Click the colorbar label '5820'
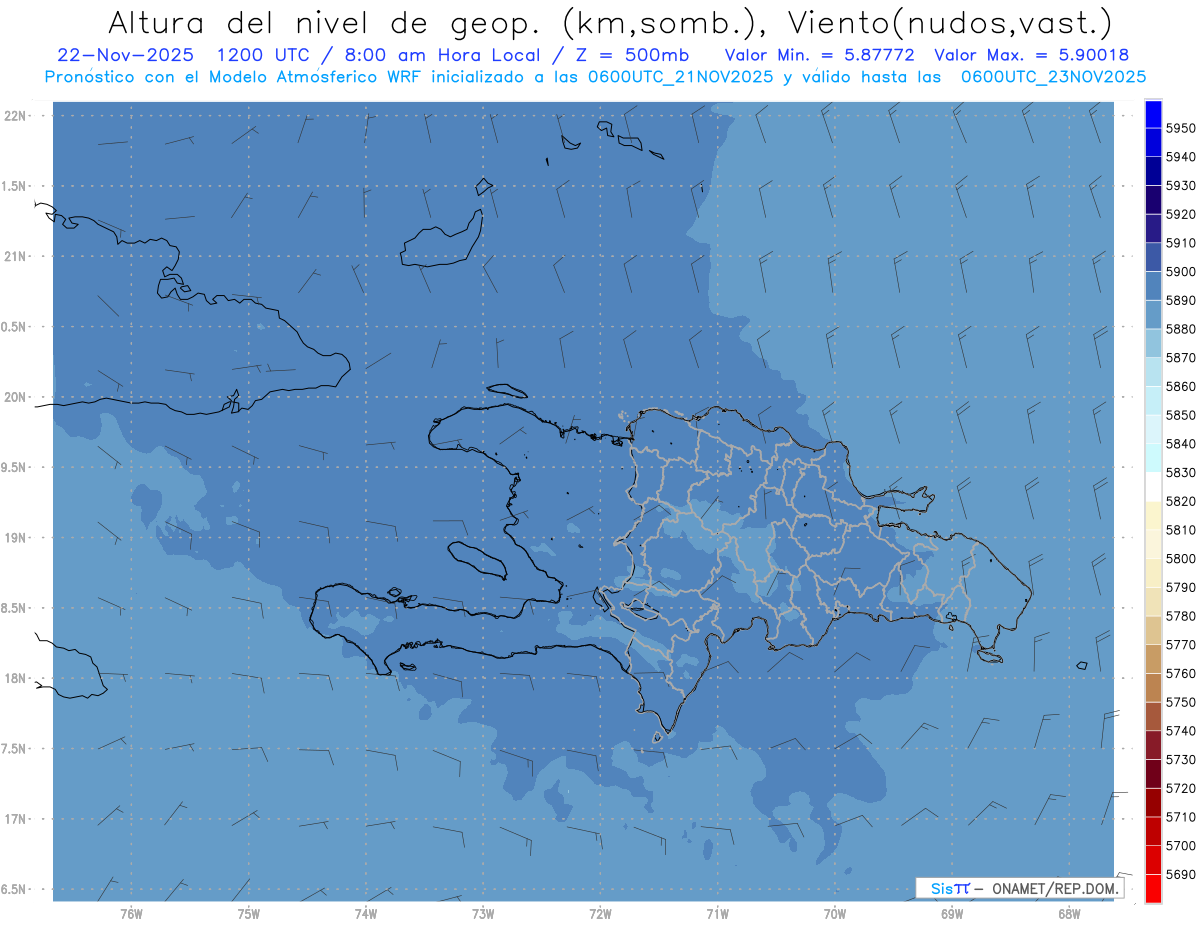Screen dimensions: 1200x927 click(1181, 501)
